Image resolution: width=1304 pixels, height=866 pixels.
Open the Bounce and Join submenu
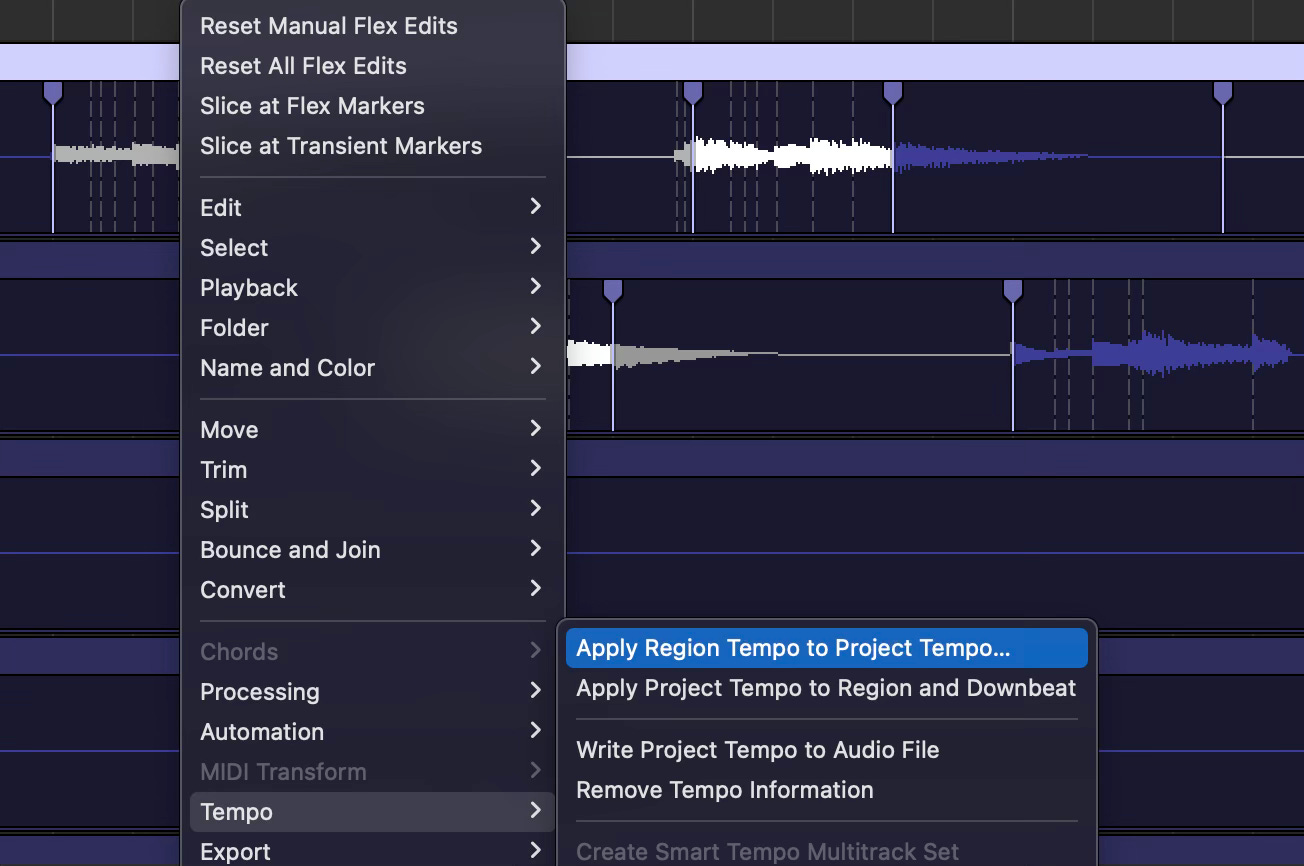(x=372, y=549)
